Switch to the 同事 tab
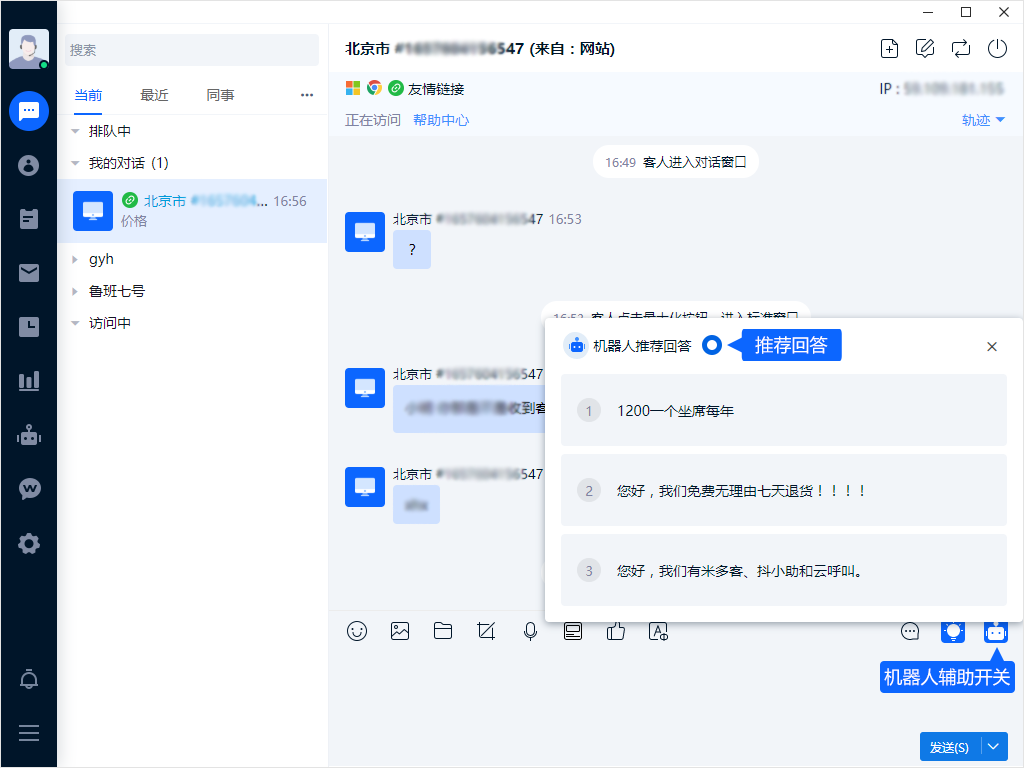Image resolution: width=1024 pixels, height=768 pixels. [x=220, y=95]
